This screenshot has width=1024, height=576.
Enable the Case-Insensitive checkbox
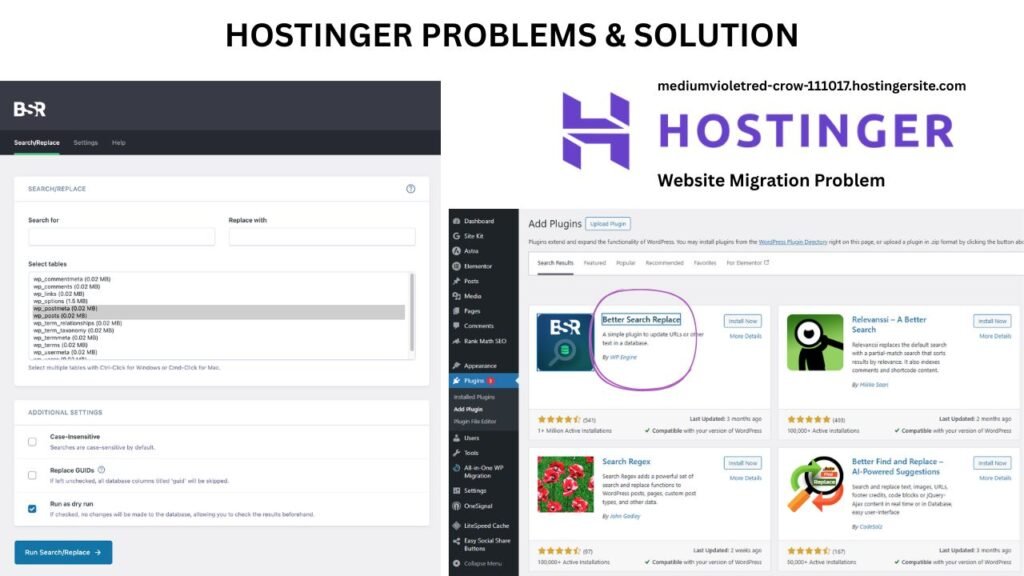pyautogui.click(x=32, y=441)
